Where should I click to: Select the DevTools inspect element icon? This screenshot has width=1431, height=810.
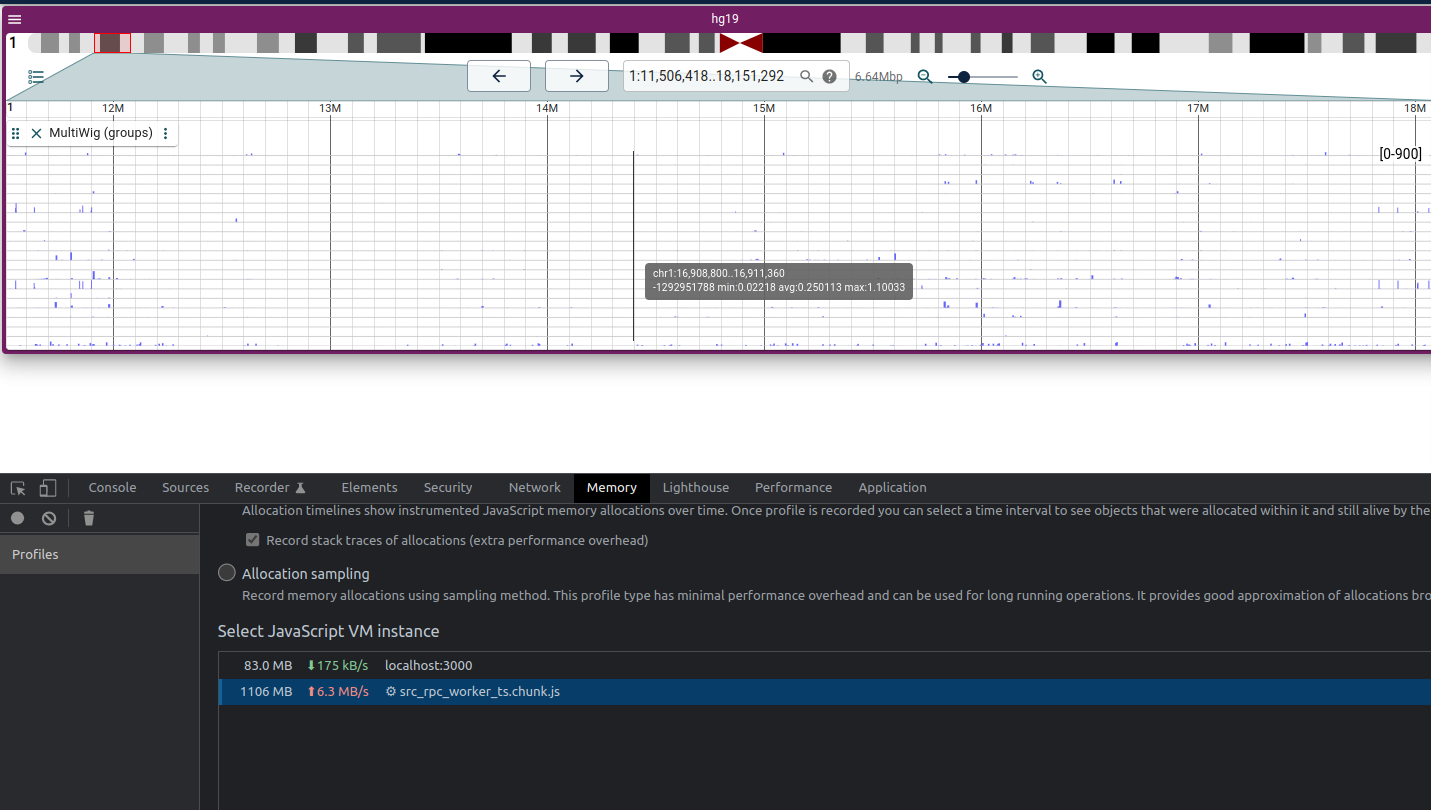(x=18, y=488)
